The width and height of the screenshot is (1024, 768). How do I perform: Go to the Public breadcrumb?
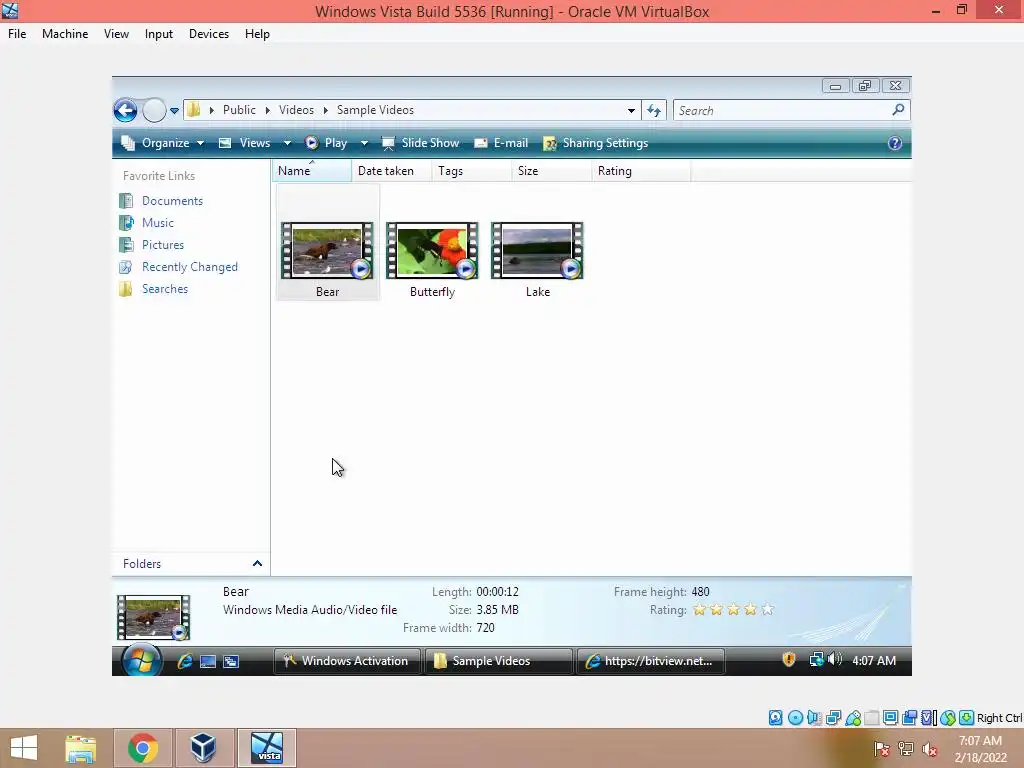(239, 110)
